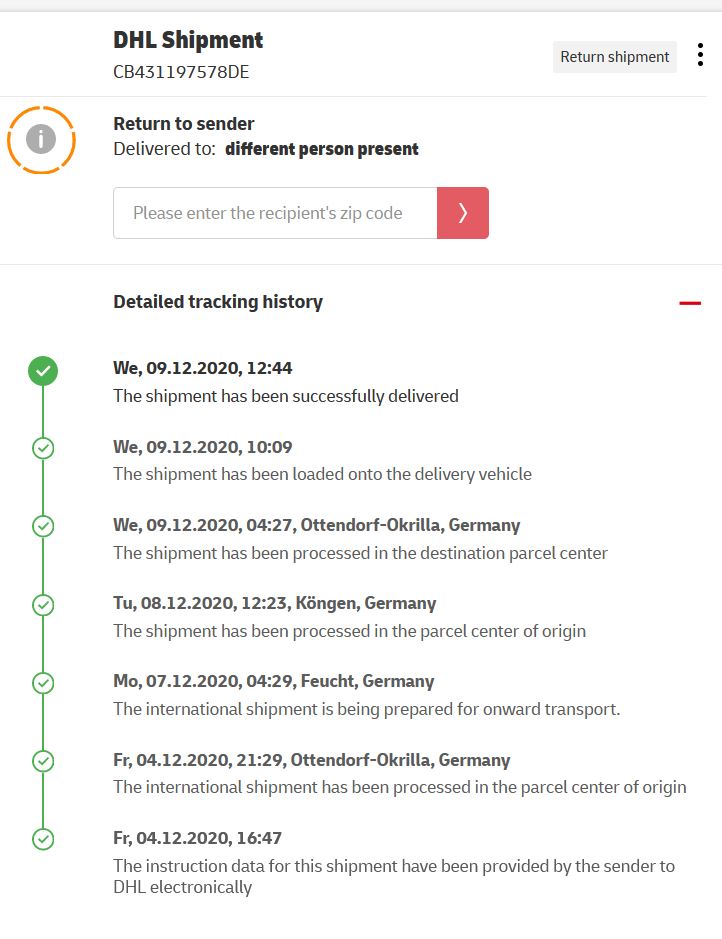Click the checkmark for loaded onto delivery vehicle
Image resolution: width=722 pixels, height=939 pixels.
tap(43, 448)
